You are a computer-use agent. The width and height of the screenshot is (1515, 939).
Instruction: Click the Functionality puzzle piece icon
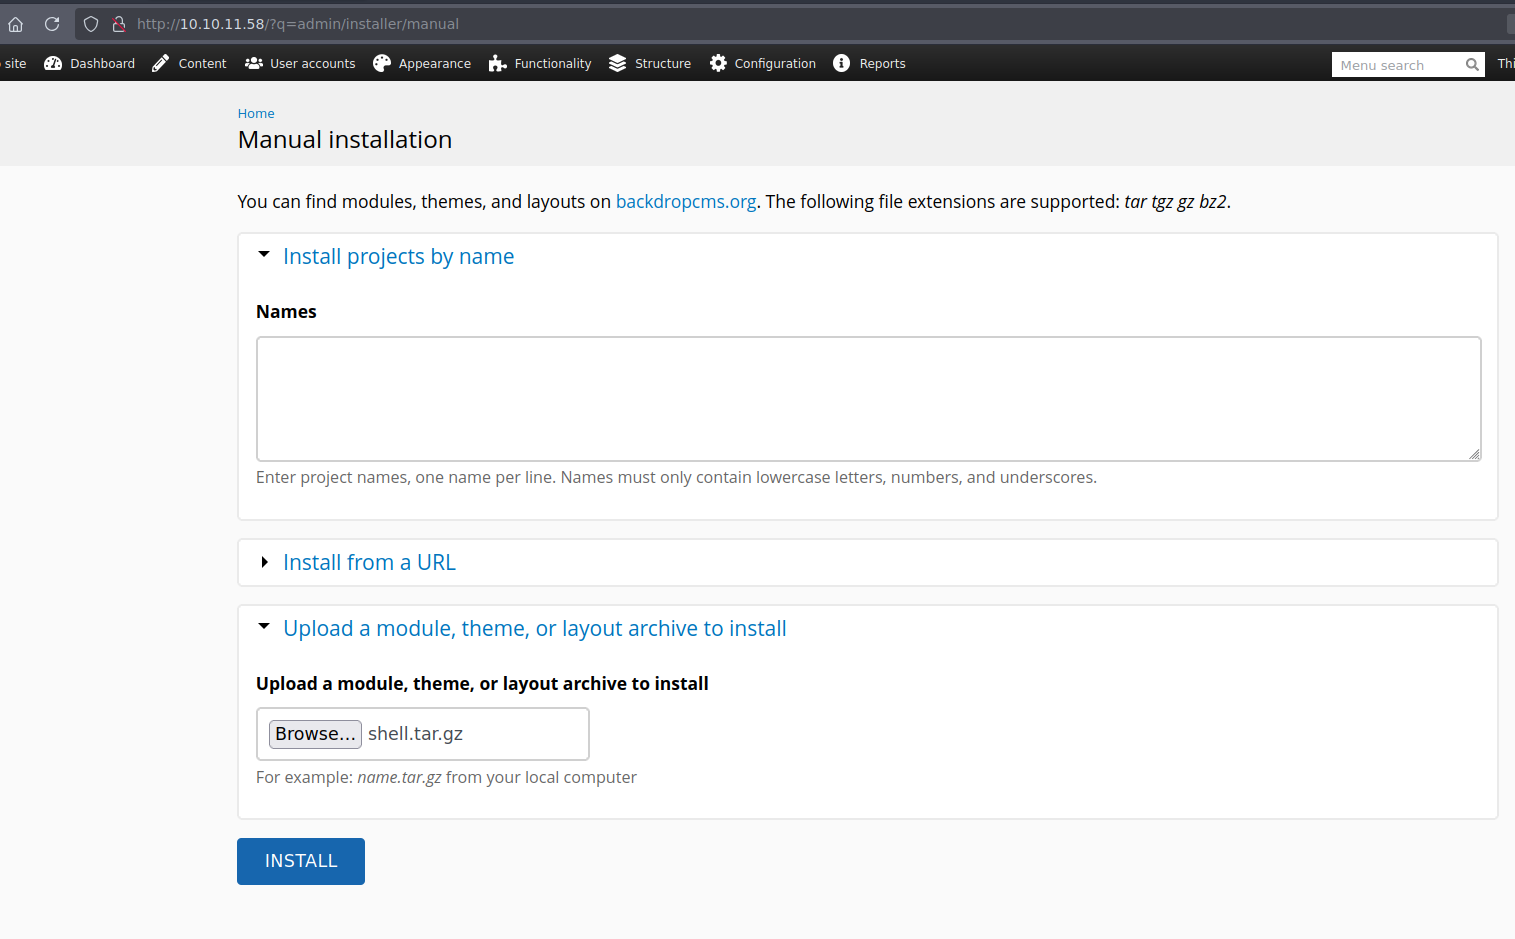(497, 63)
